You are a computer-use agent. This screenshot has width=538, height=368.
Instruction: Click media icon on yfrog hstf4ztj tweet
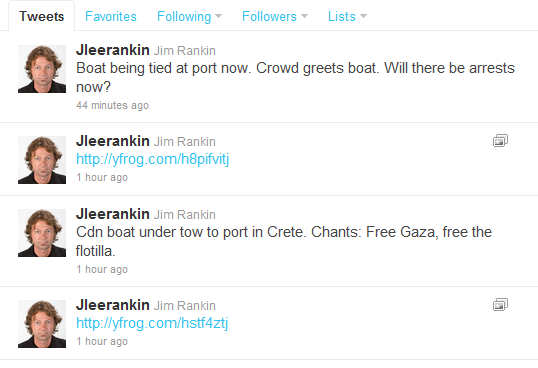coord(500,305)
